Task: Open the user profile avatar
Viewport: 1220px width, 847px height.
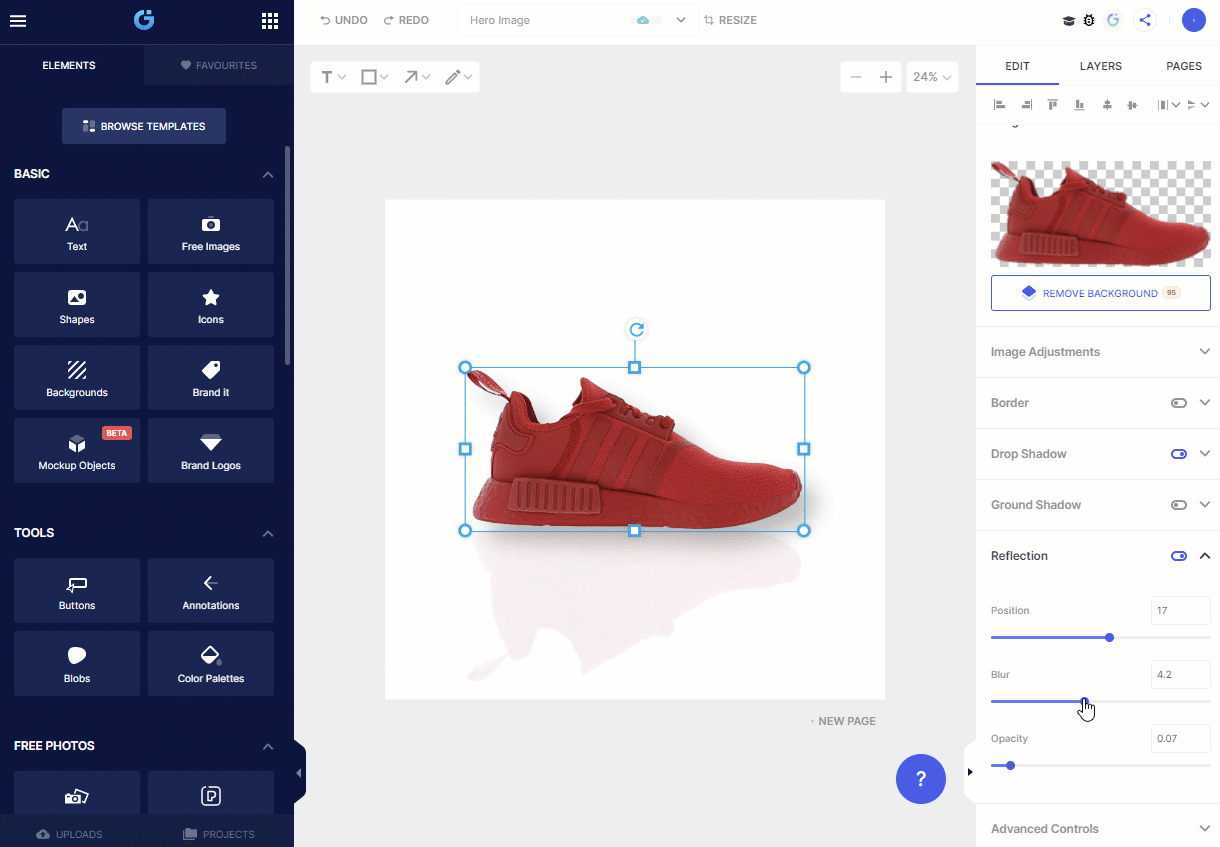Action: pyautogui.click(x=1194, y=20)
